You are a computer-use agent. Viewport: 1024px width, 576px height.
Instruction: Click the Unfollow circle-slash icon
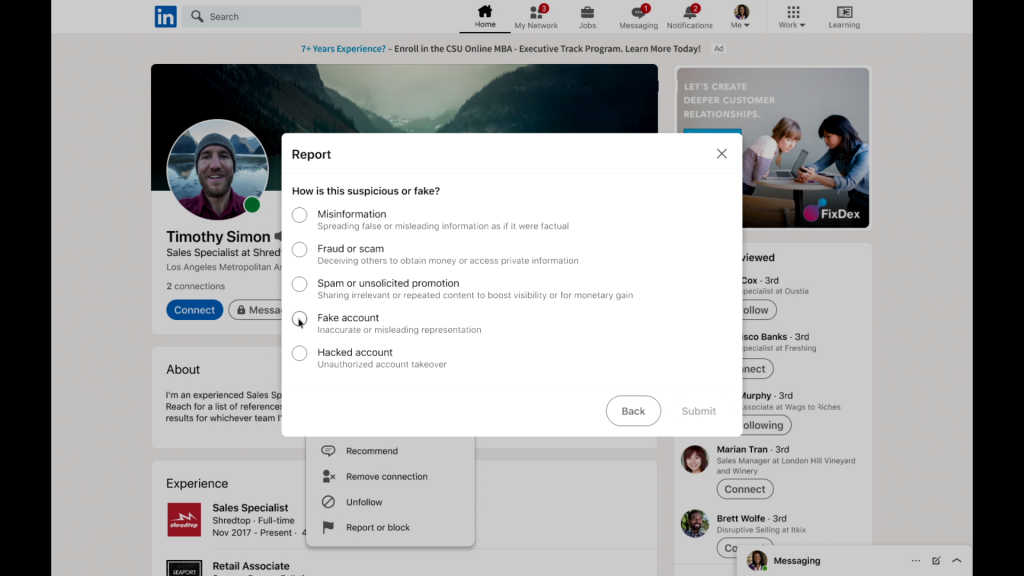328,502
